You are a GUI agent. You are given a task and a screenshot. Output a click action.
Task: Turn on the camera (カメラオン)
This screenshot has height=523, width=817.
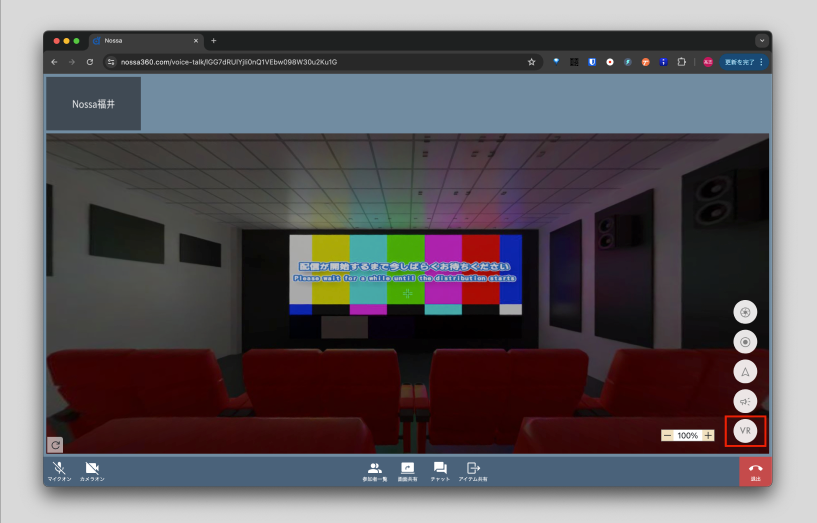pos(92,471)
